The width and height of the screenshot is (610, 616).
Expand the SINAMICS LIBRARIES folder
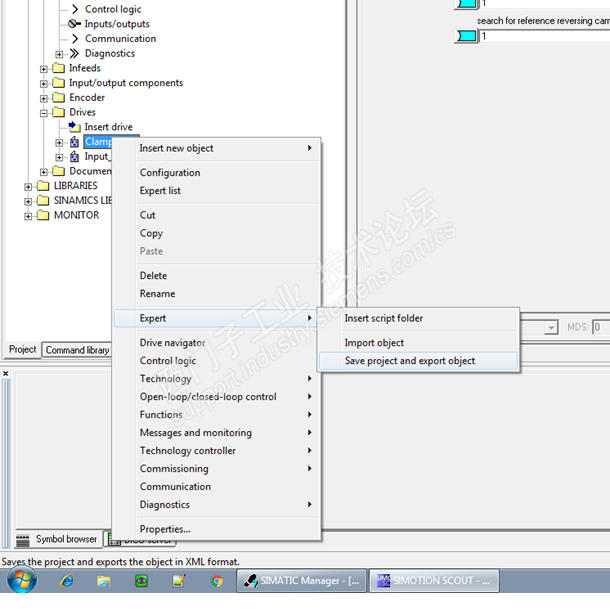point(28,202)
